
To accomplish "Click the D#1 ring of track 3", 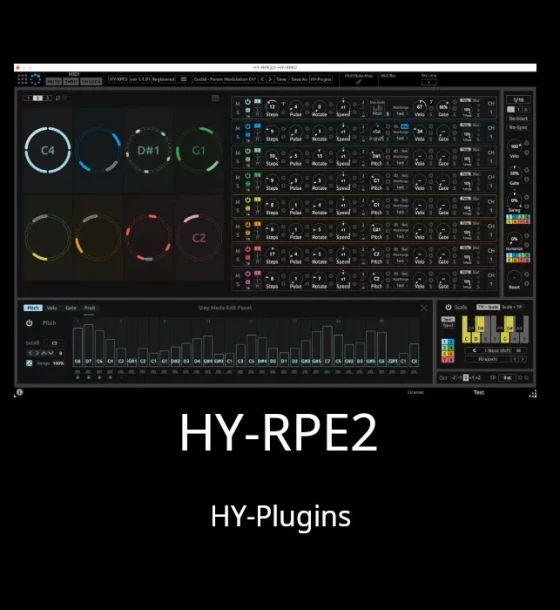I will tap(148, 150).
